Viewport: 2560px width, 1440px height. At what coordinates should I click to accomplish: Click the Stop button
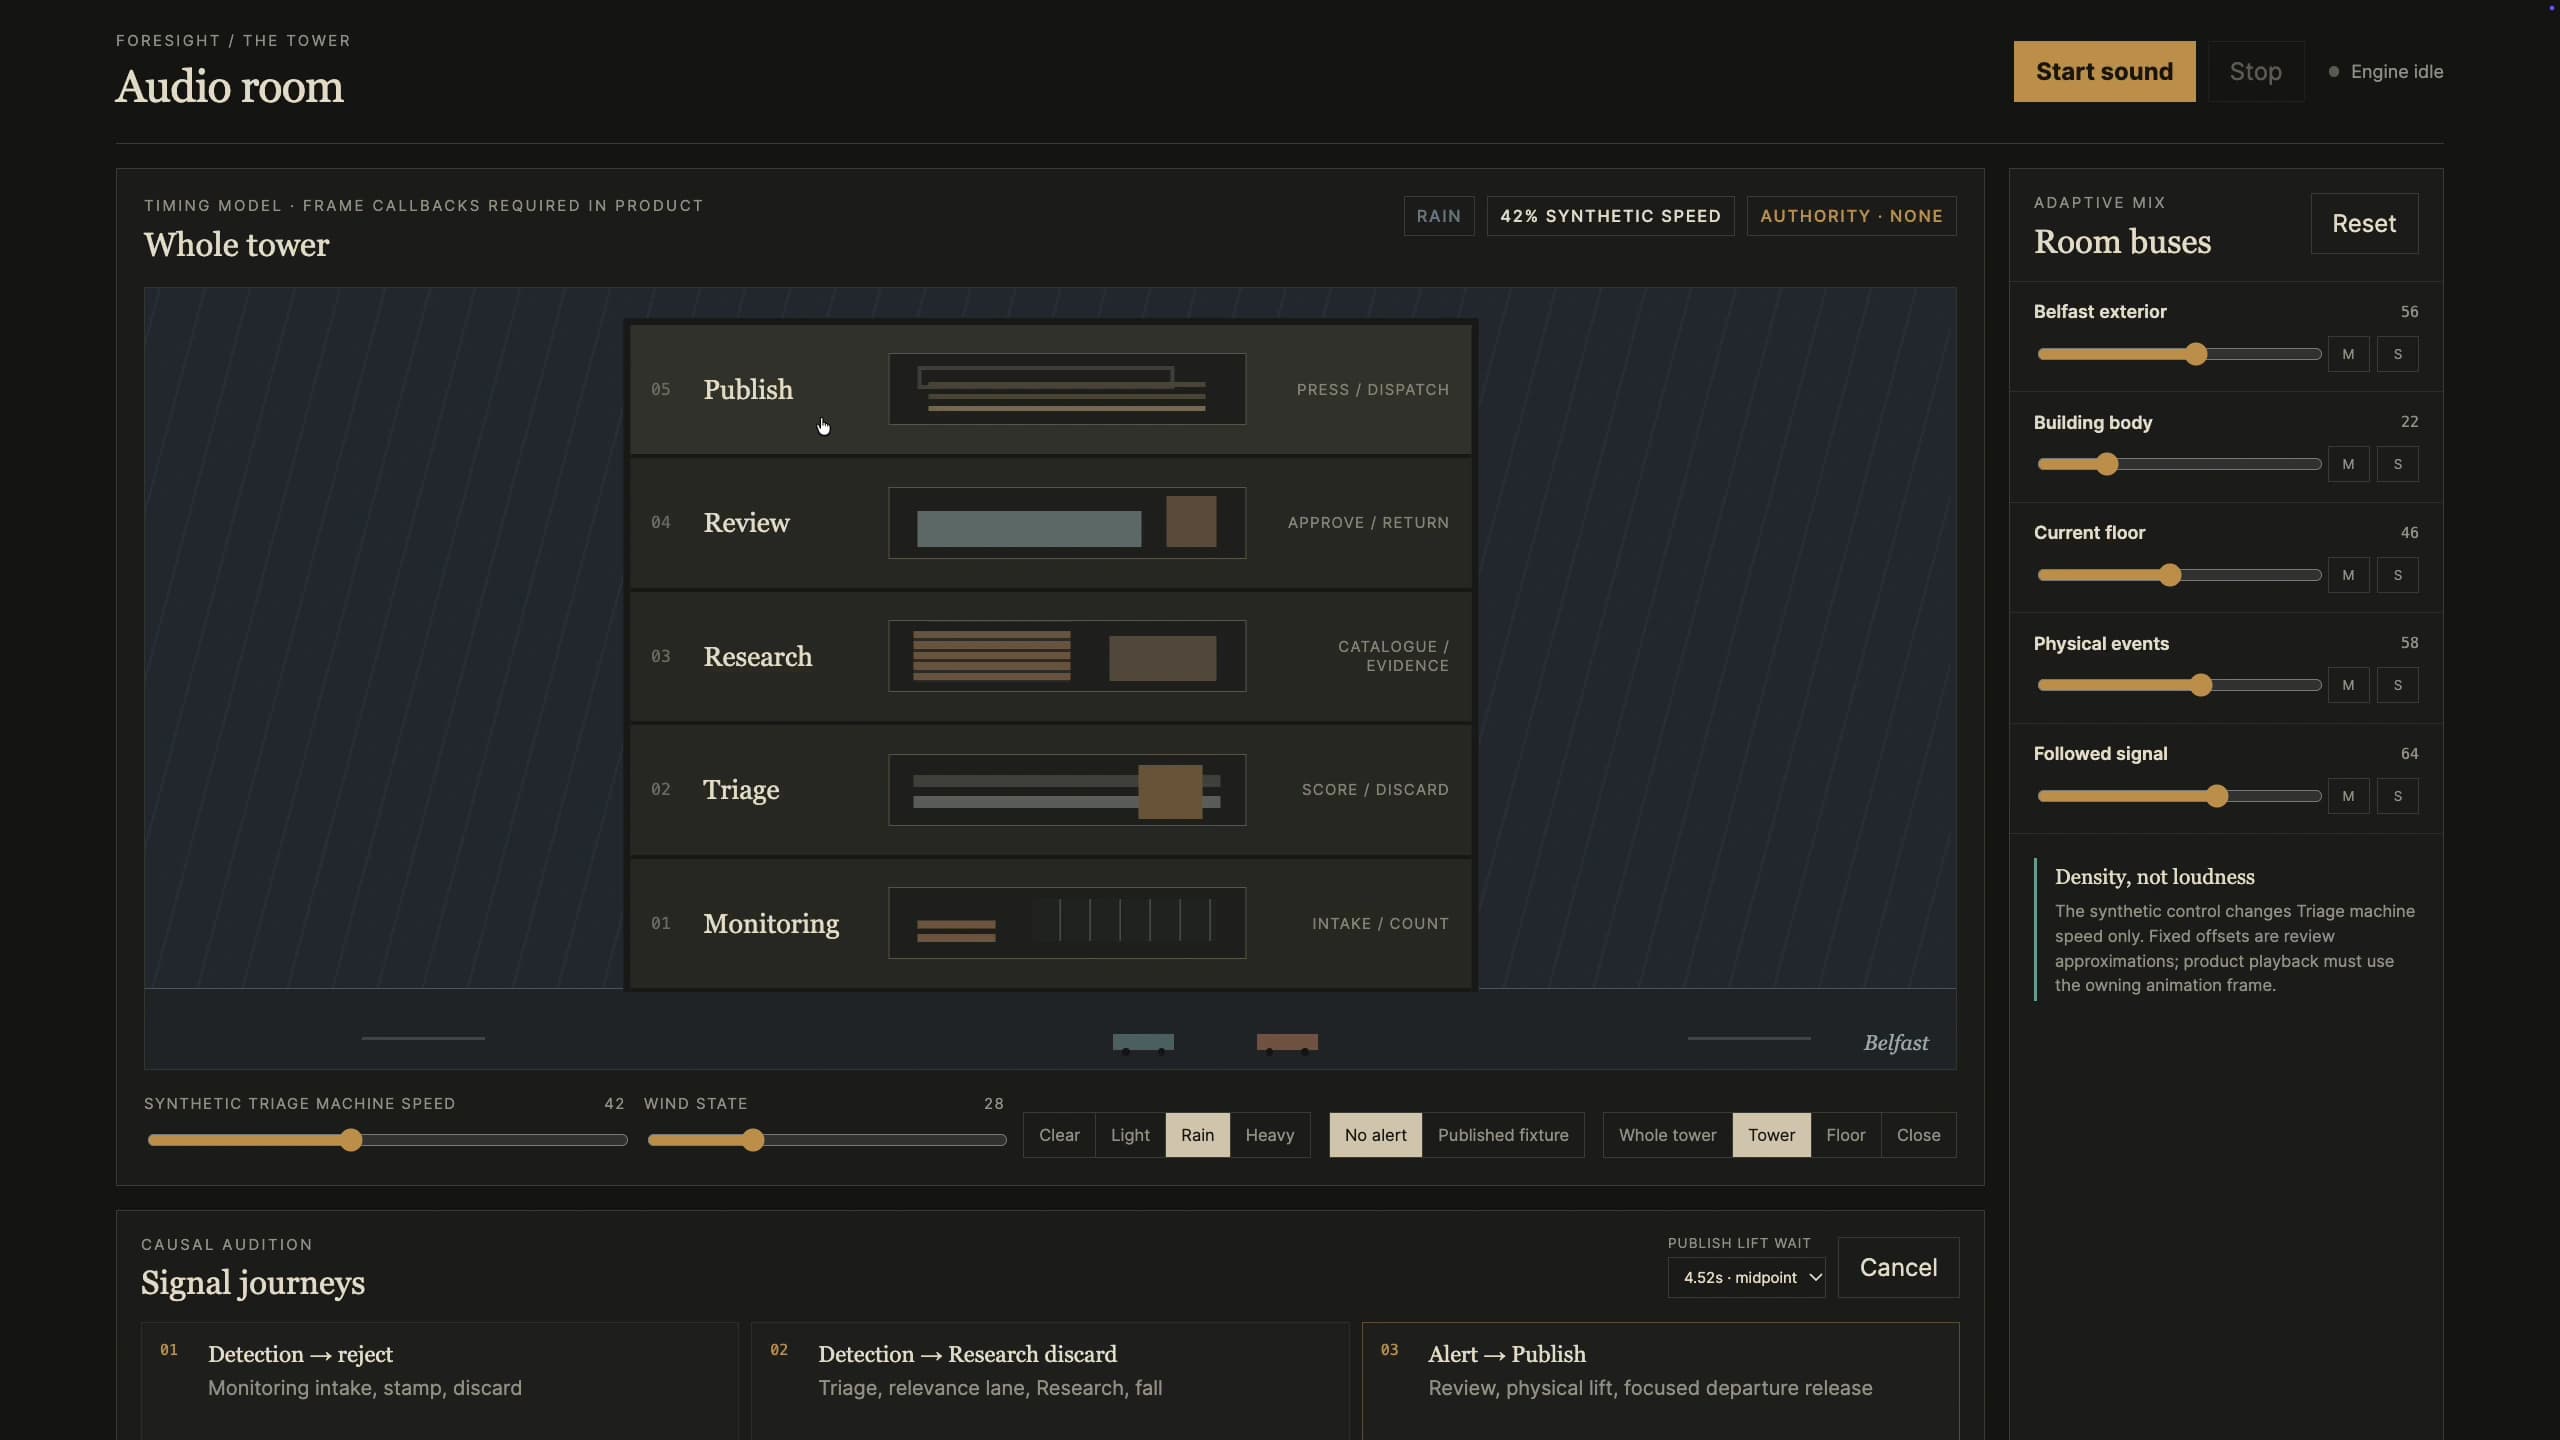(2255, 71)
